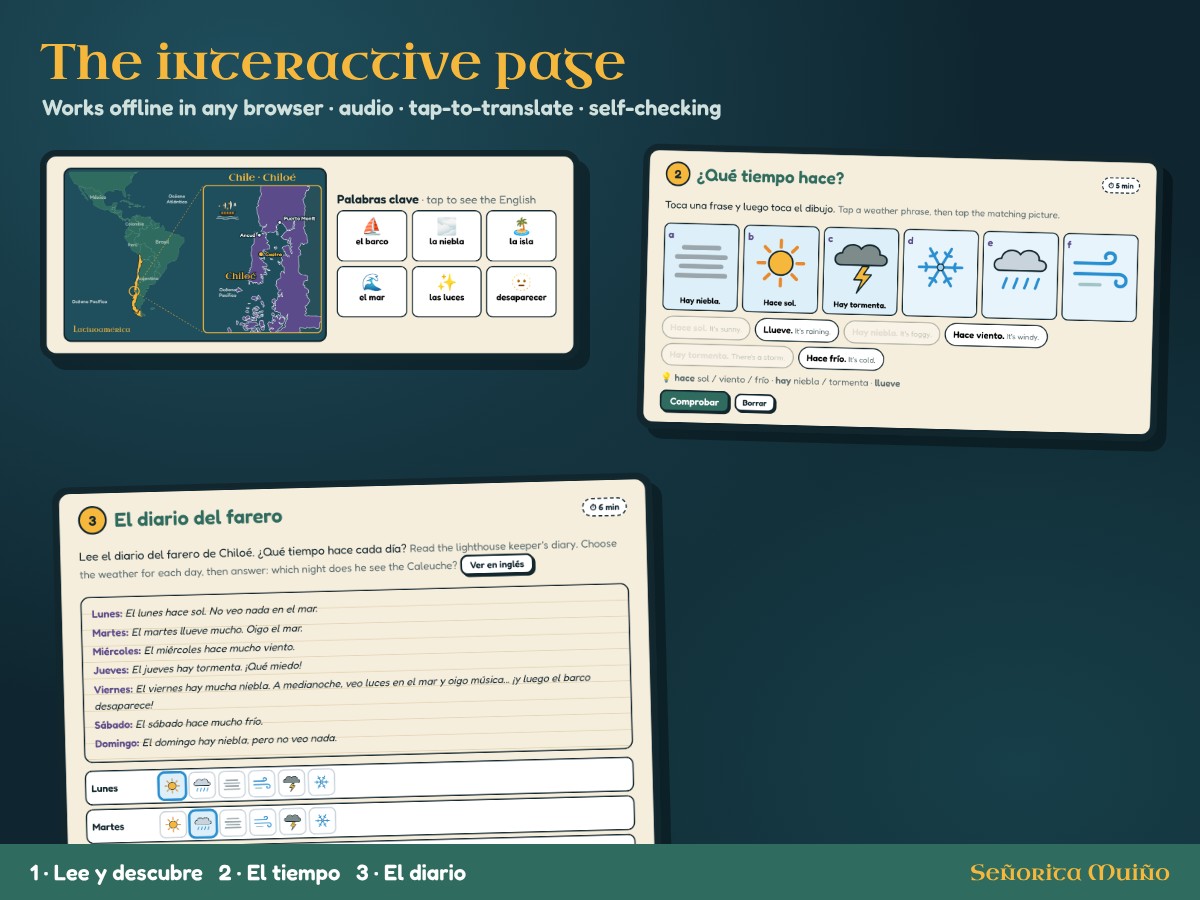The image size is (1200, 900).
Task: Click the Viernes diary entry
Action: pos(341,690)
